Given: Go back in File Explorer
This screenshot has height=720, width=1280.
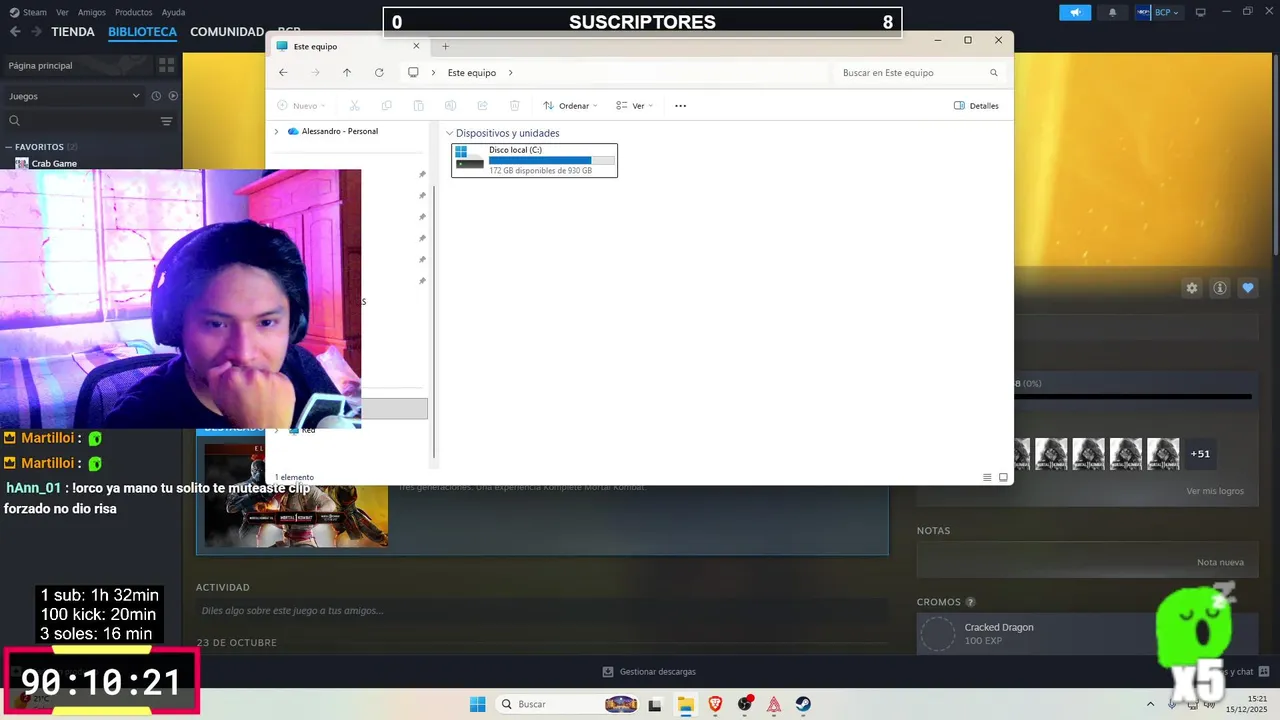Looking at the screenshot, I should tap(283, 73).
